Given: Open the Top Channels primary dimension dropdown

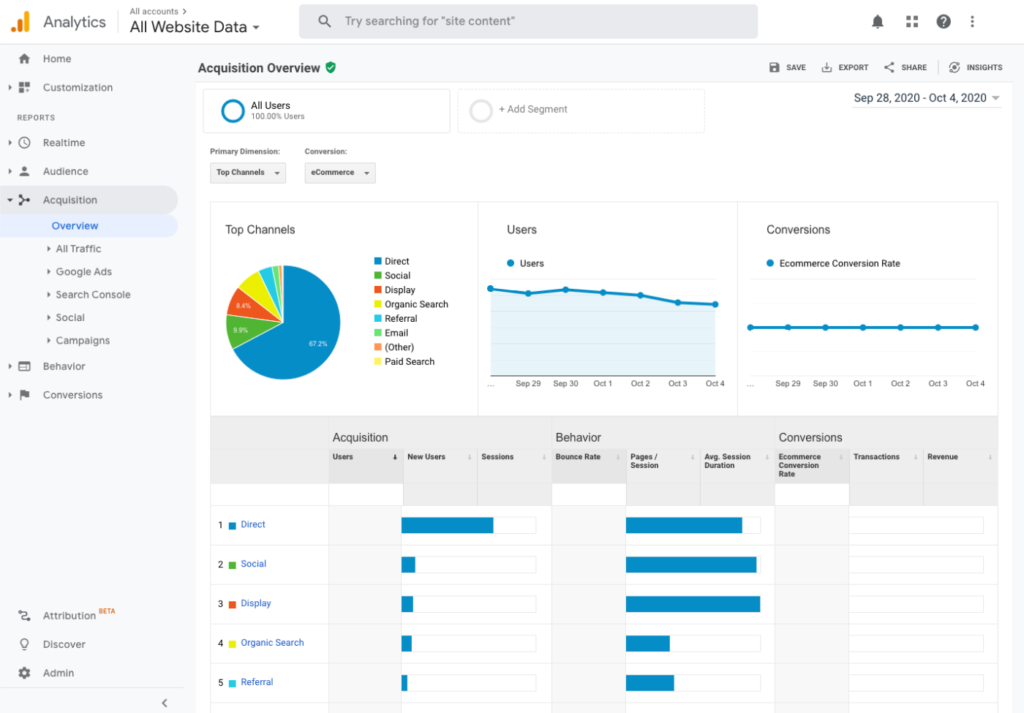Looking at the screenshot, I should (247, 172).
